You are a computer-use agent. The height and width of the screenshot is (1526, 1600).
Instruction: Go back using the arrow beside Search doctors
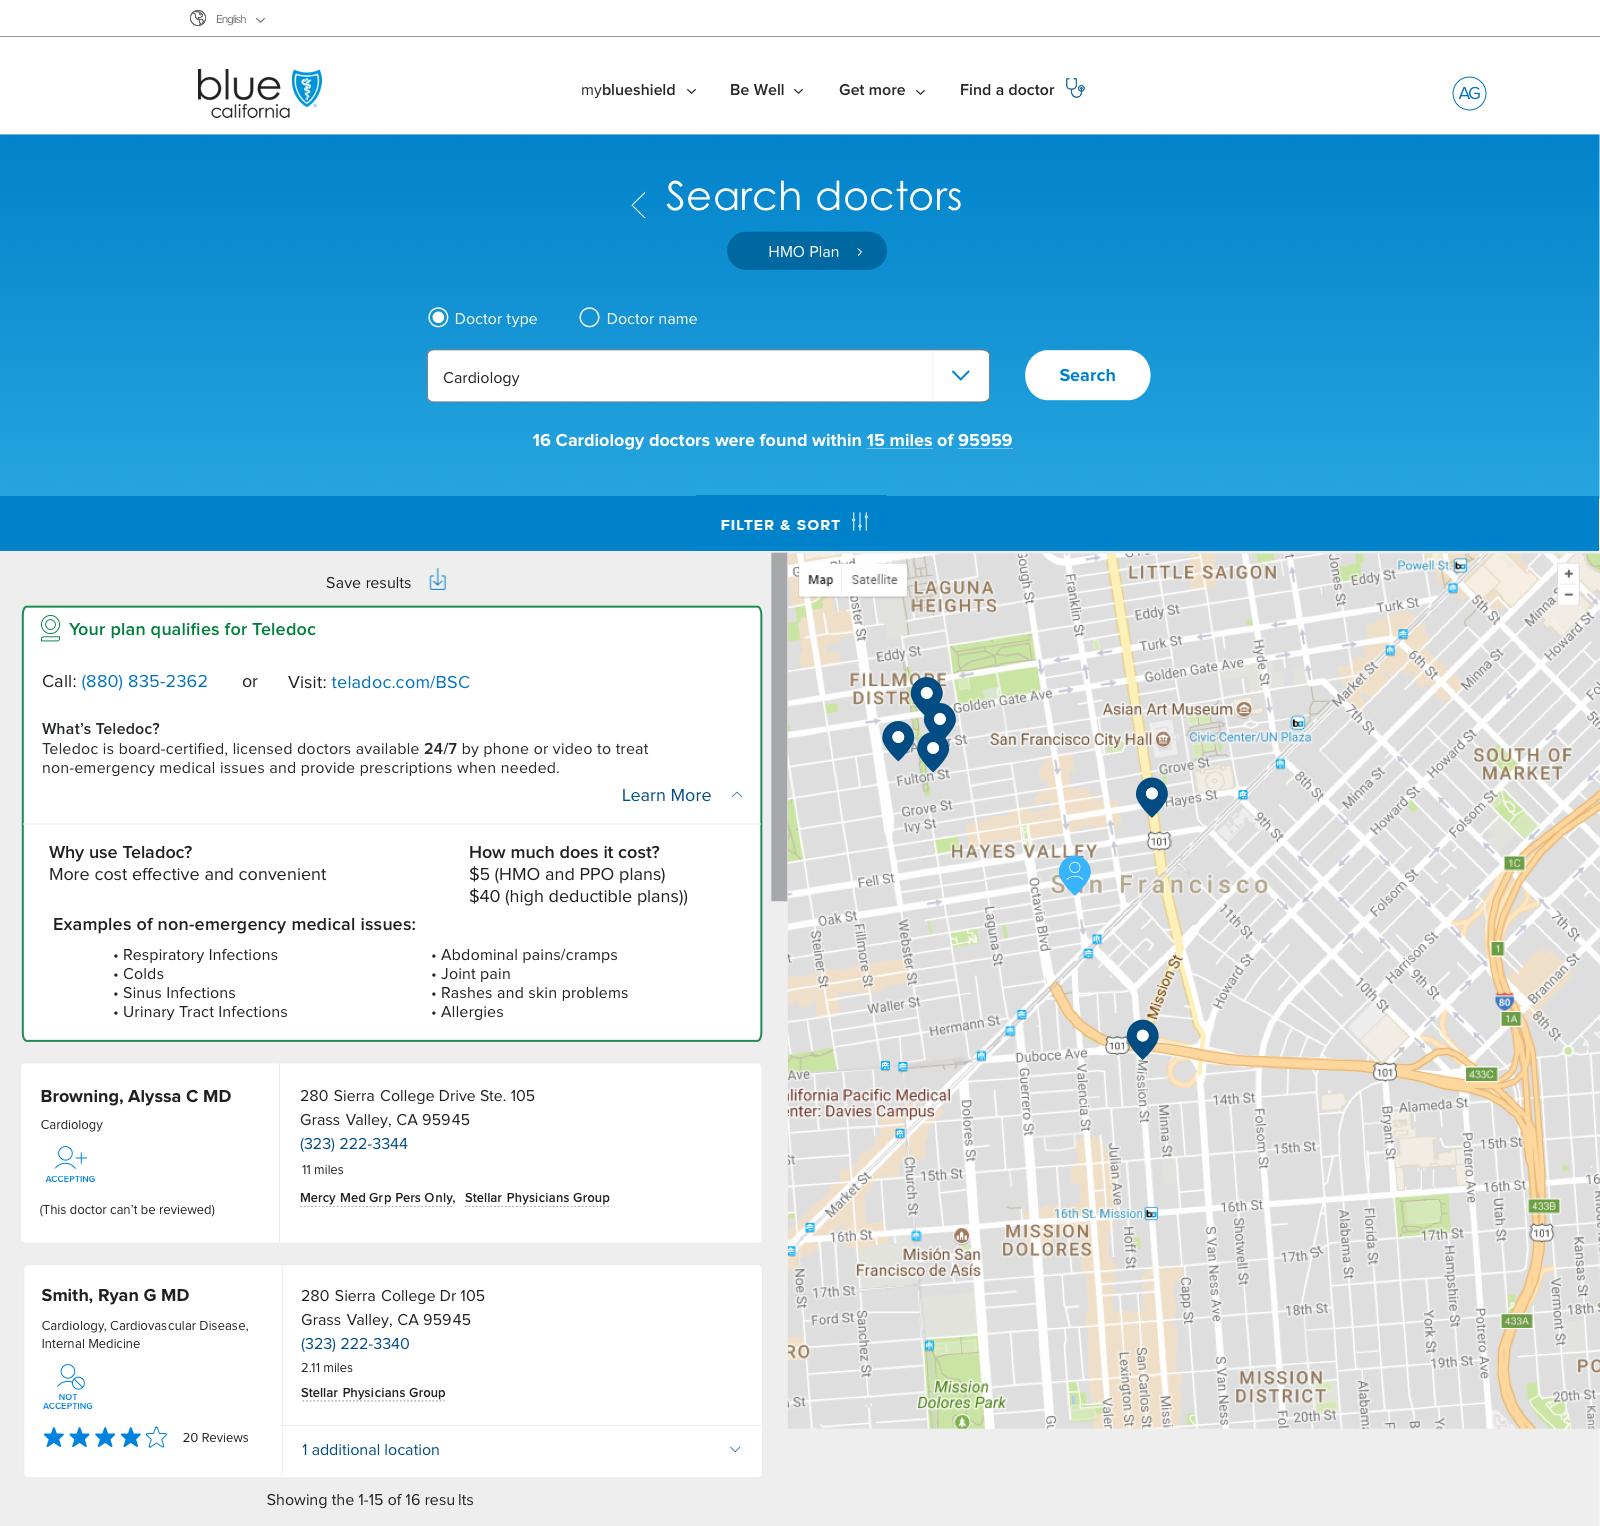pyautogui.click(x=639, y=204)
